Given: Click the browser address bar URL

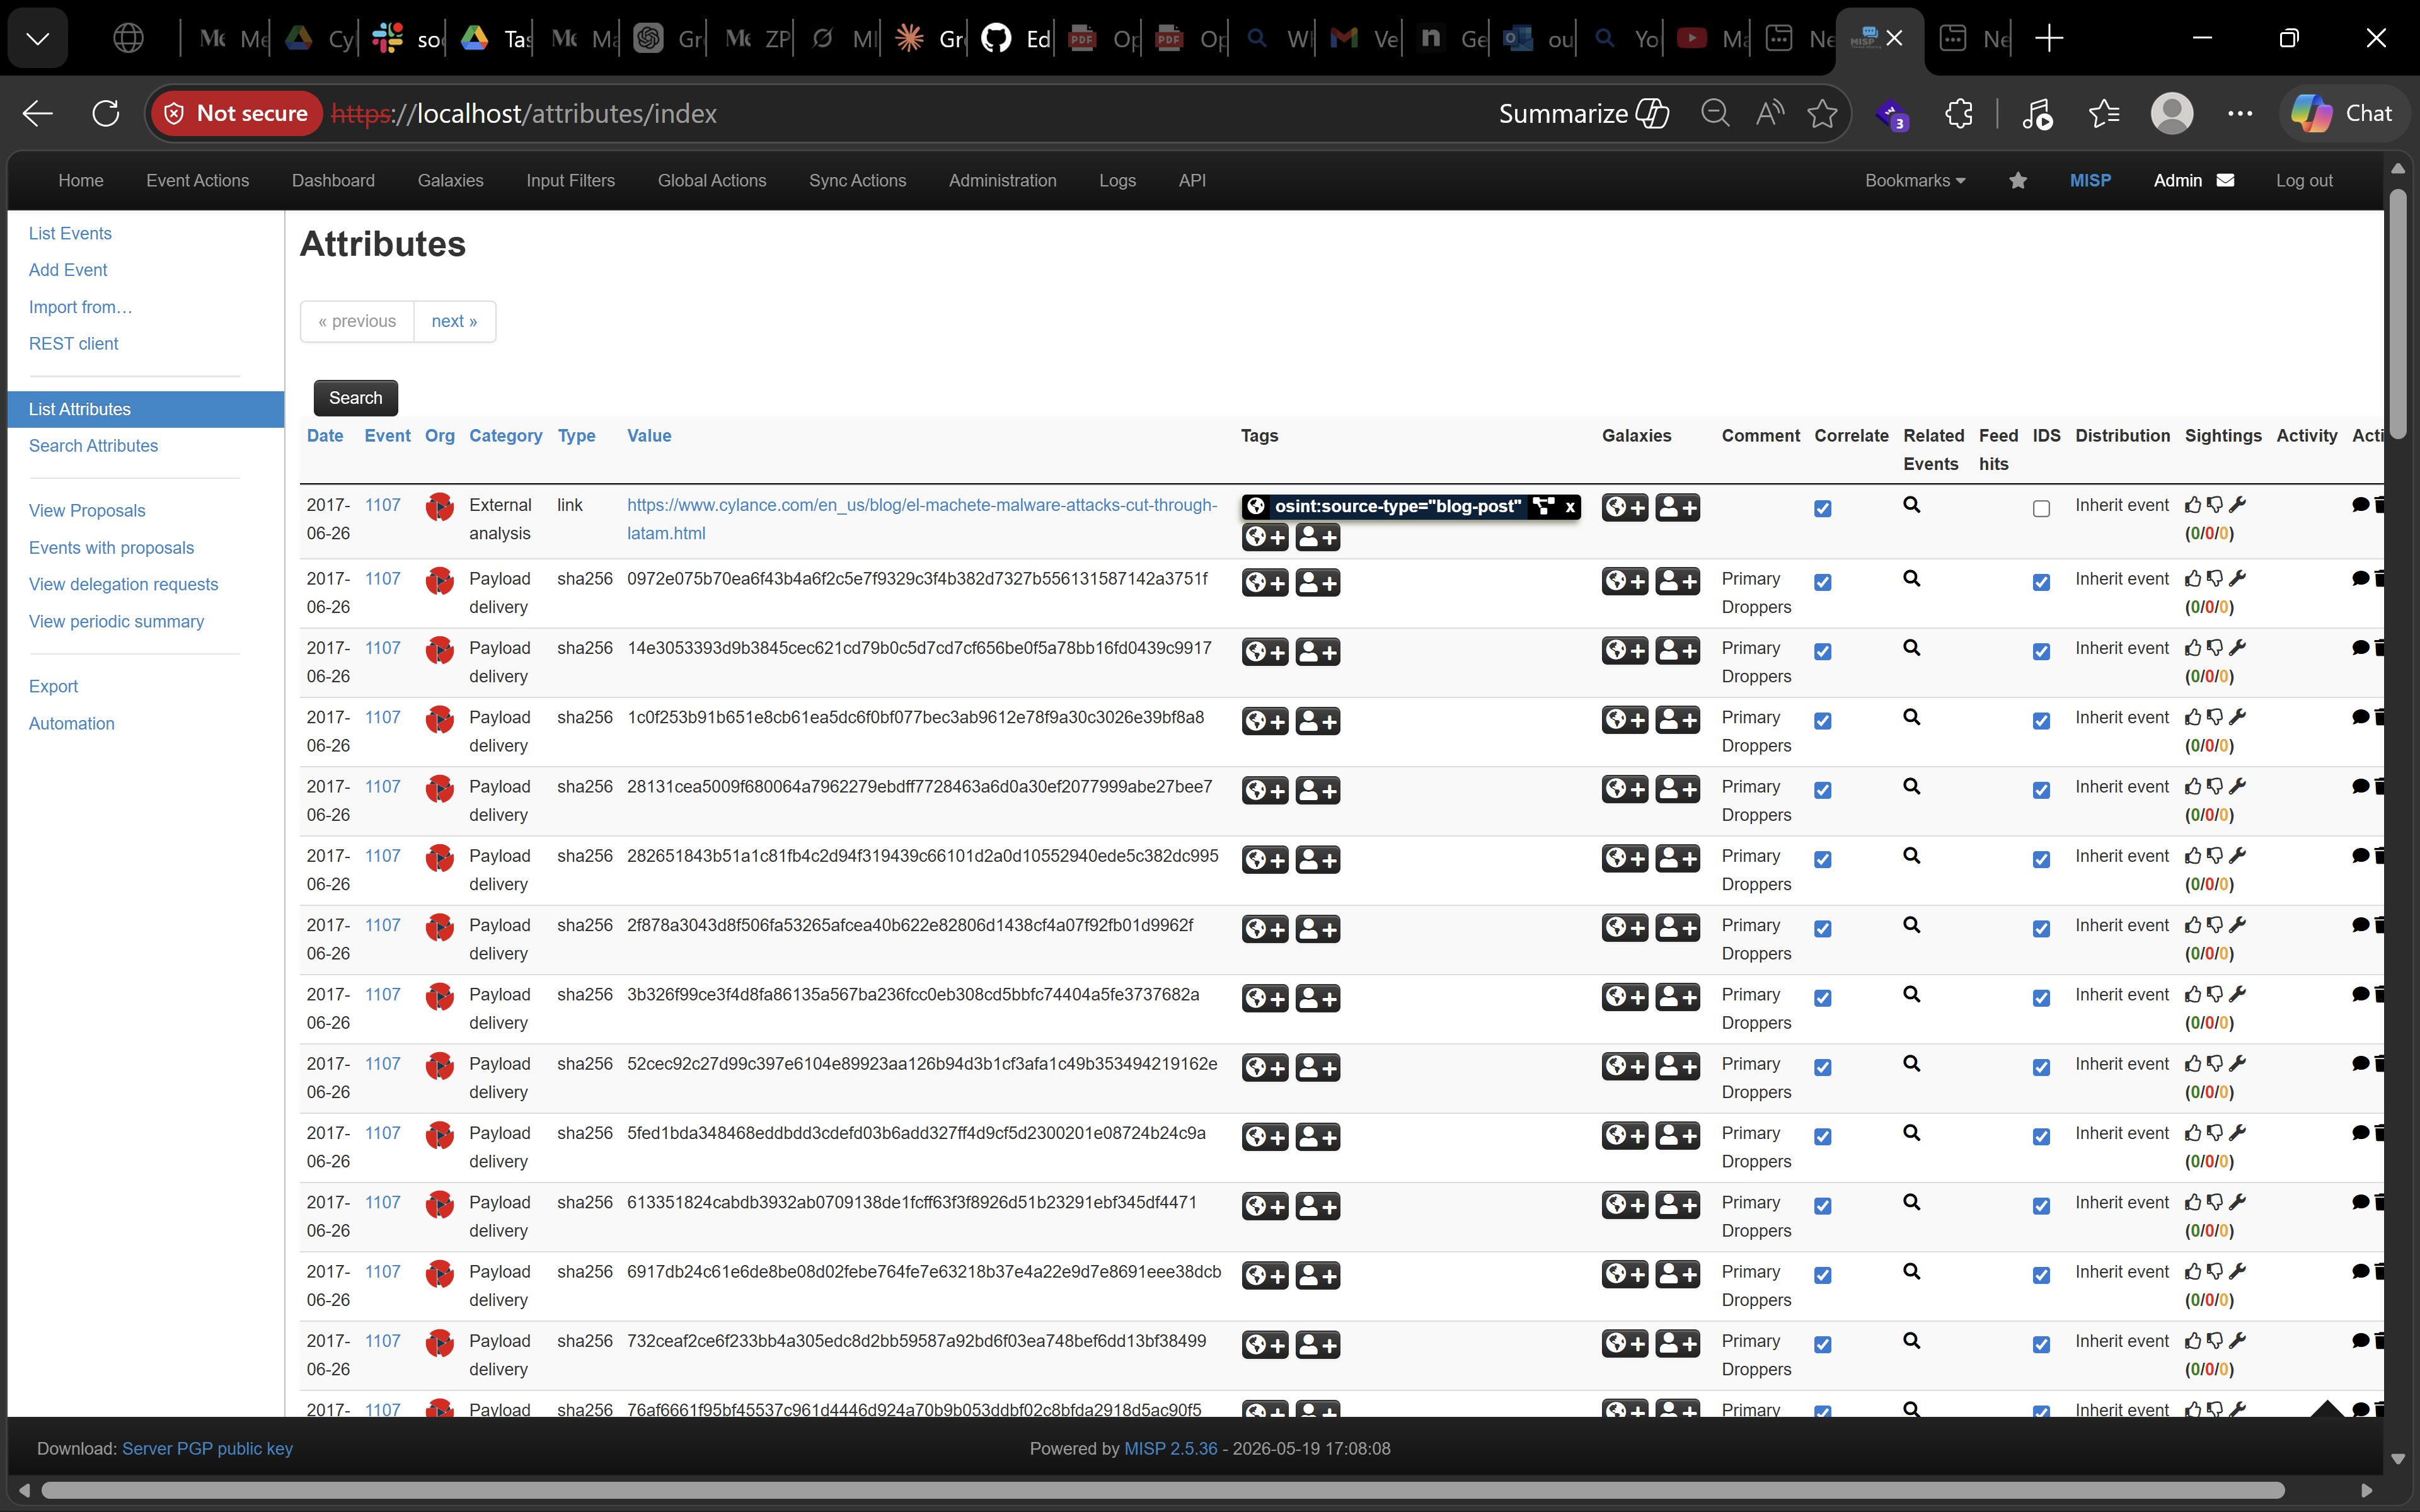Looking at the screenshot, I should (524, 114).
